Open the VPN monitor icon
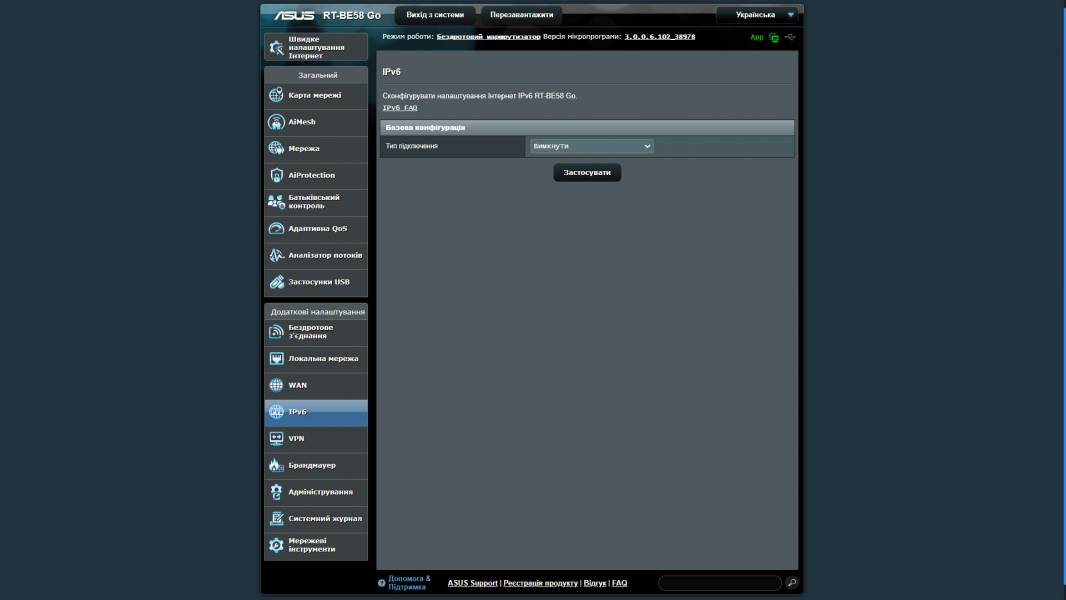1066x600 pixels. 277,438
